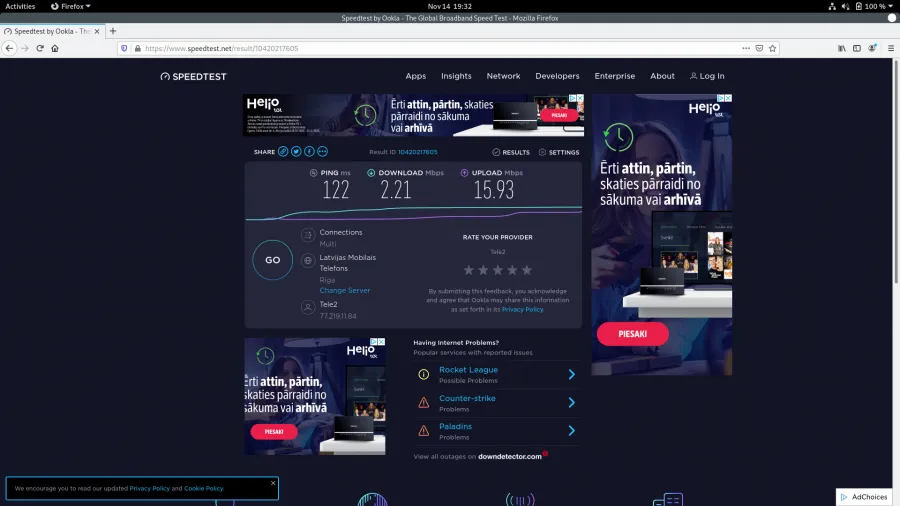Reload the current page
This screenshot has width=900, height=506.
[40, 48]
